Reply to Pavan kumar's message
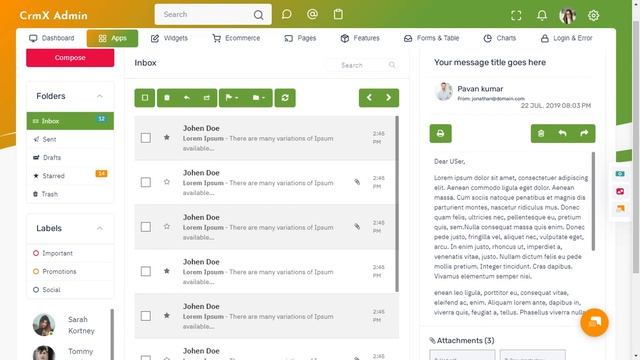This screenshot has height=360, width=640. (562, 133)
